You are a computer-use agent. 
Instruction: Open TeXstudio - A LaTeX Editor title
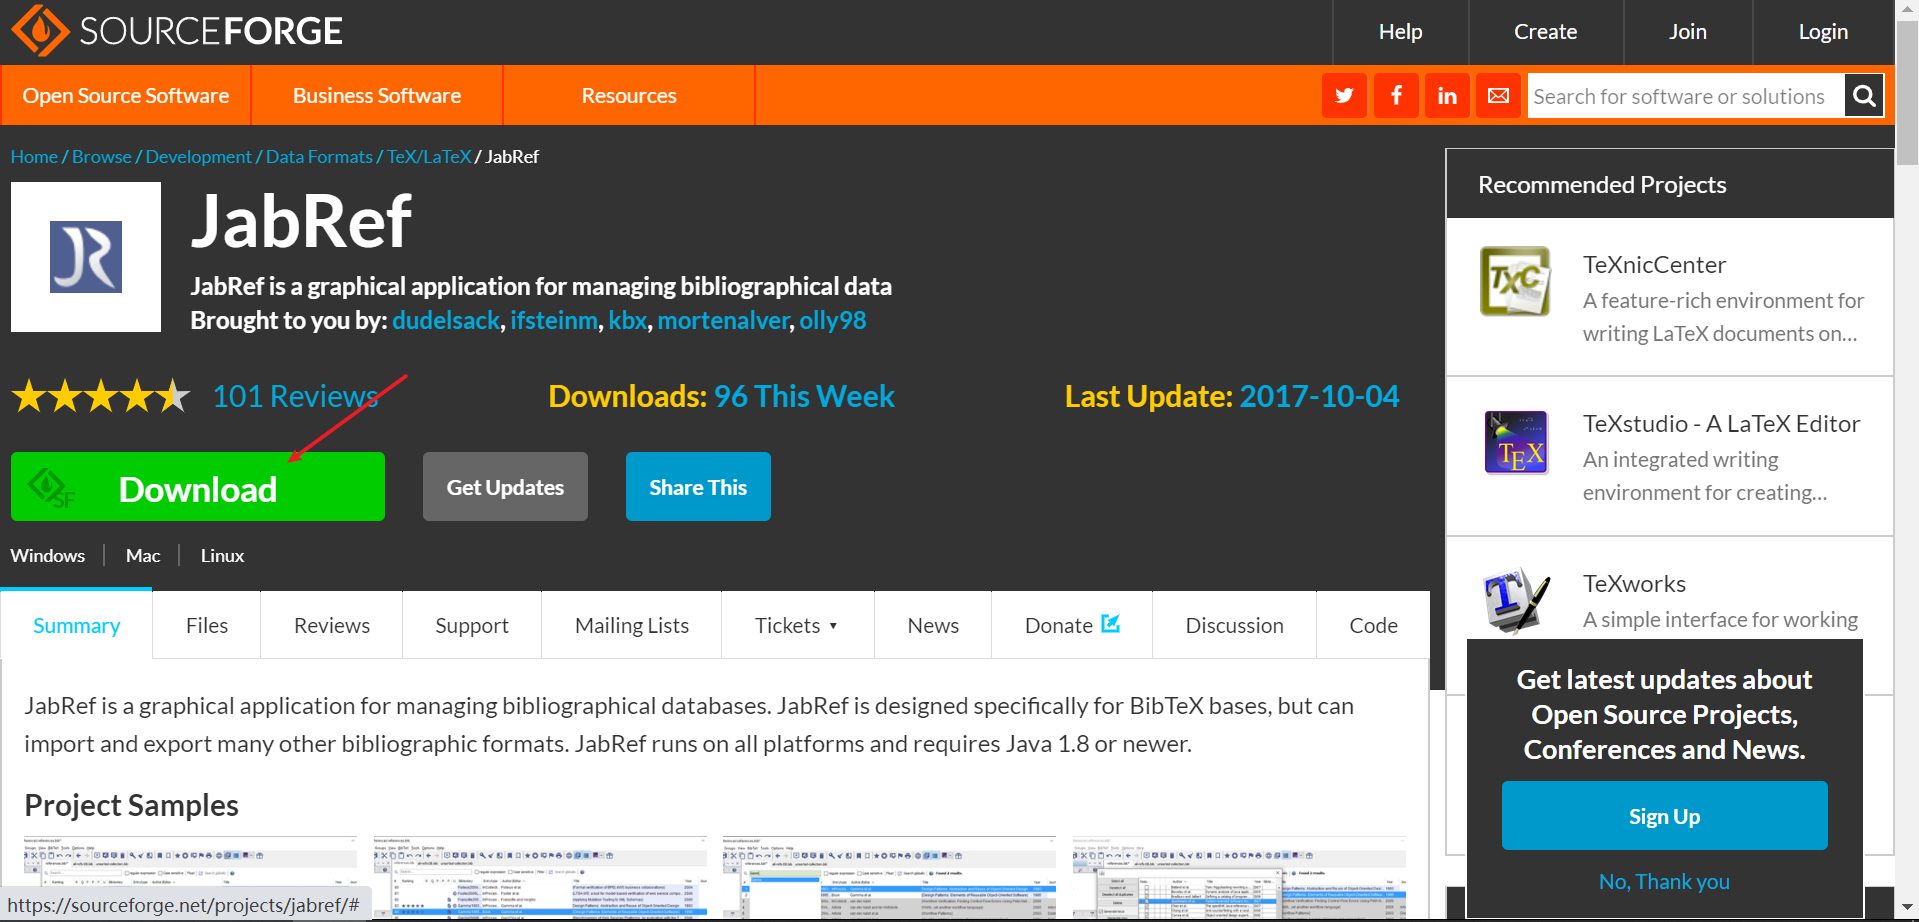(x=1721, y=424)
